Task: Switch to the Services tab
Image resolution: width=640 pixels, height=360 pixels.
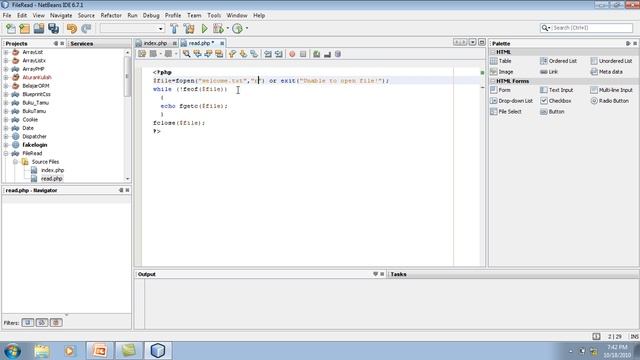Action: click(x=82, y=43)
